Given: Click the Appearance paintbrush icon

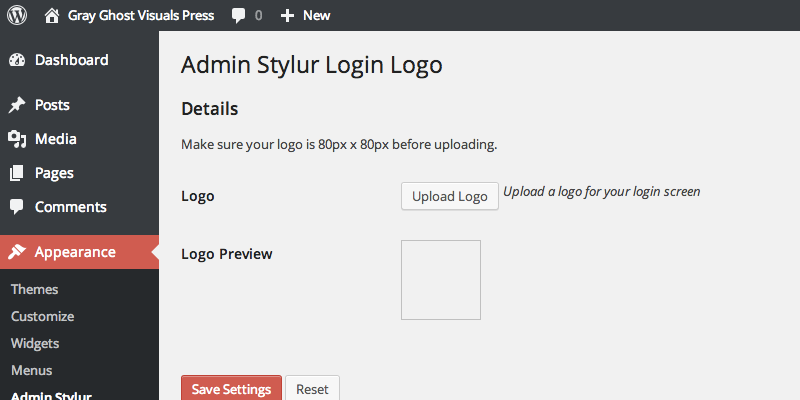Looking at the screenshot, I should 17,252.
